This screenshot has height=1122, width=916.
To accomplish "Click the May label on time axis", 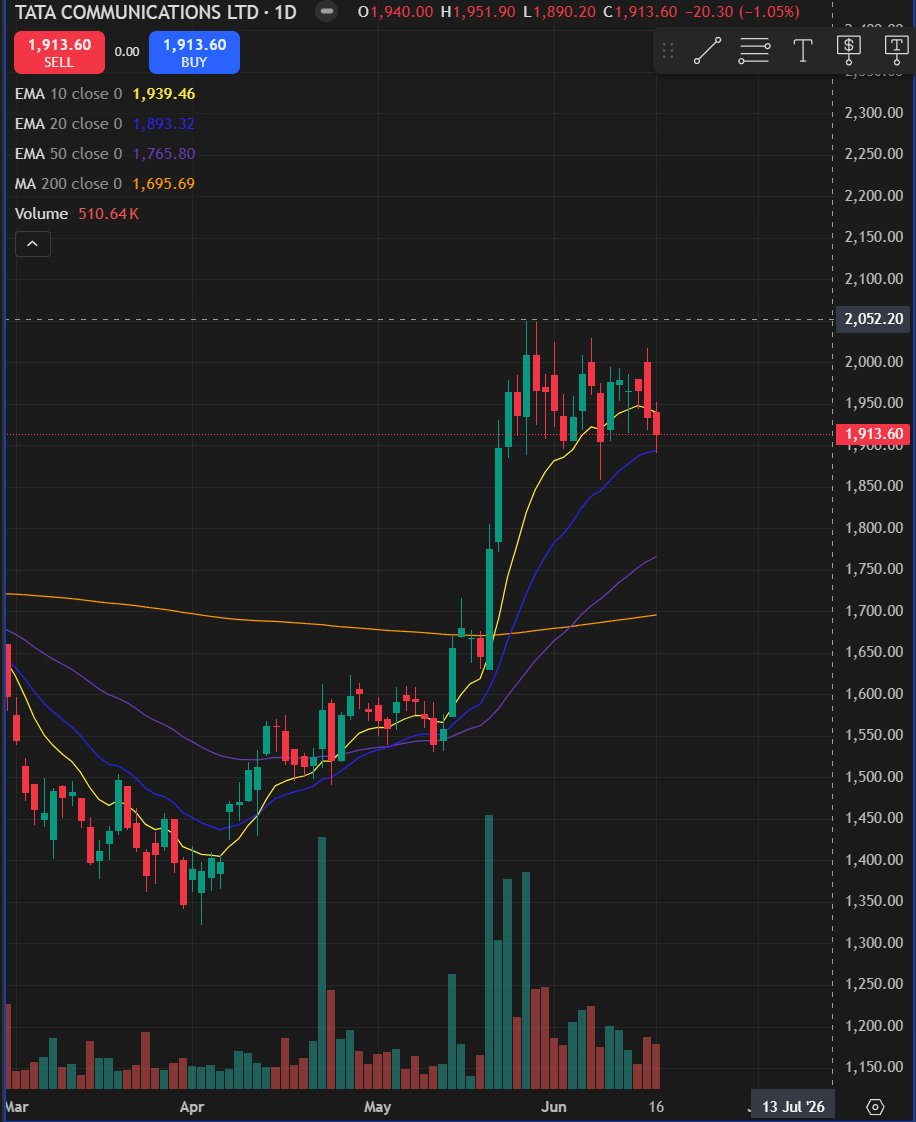I will pos(377,1106).
